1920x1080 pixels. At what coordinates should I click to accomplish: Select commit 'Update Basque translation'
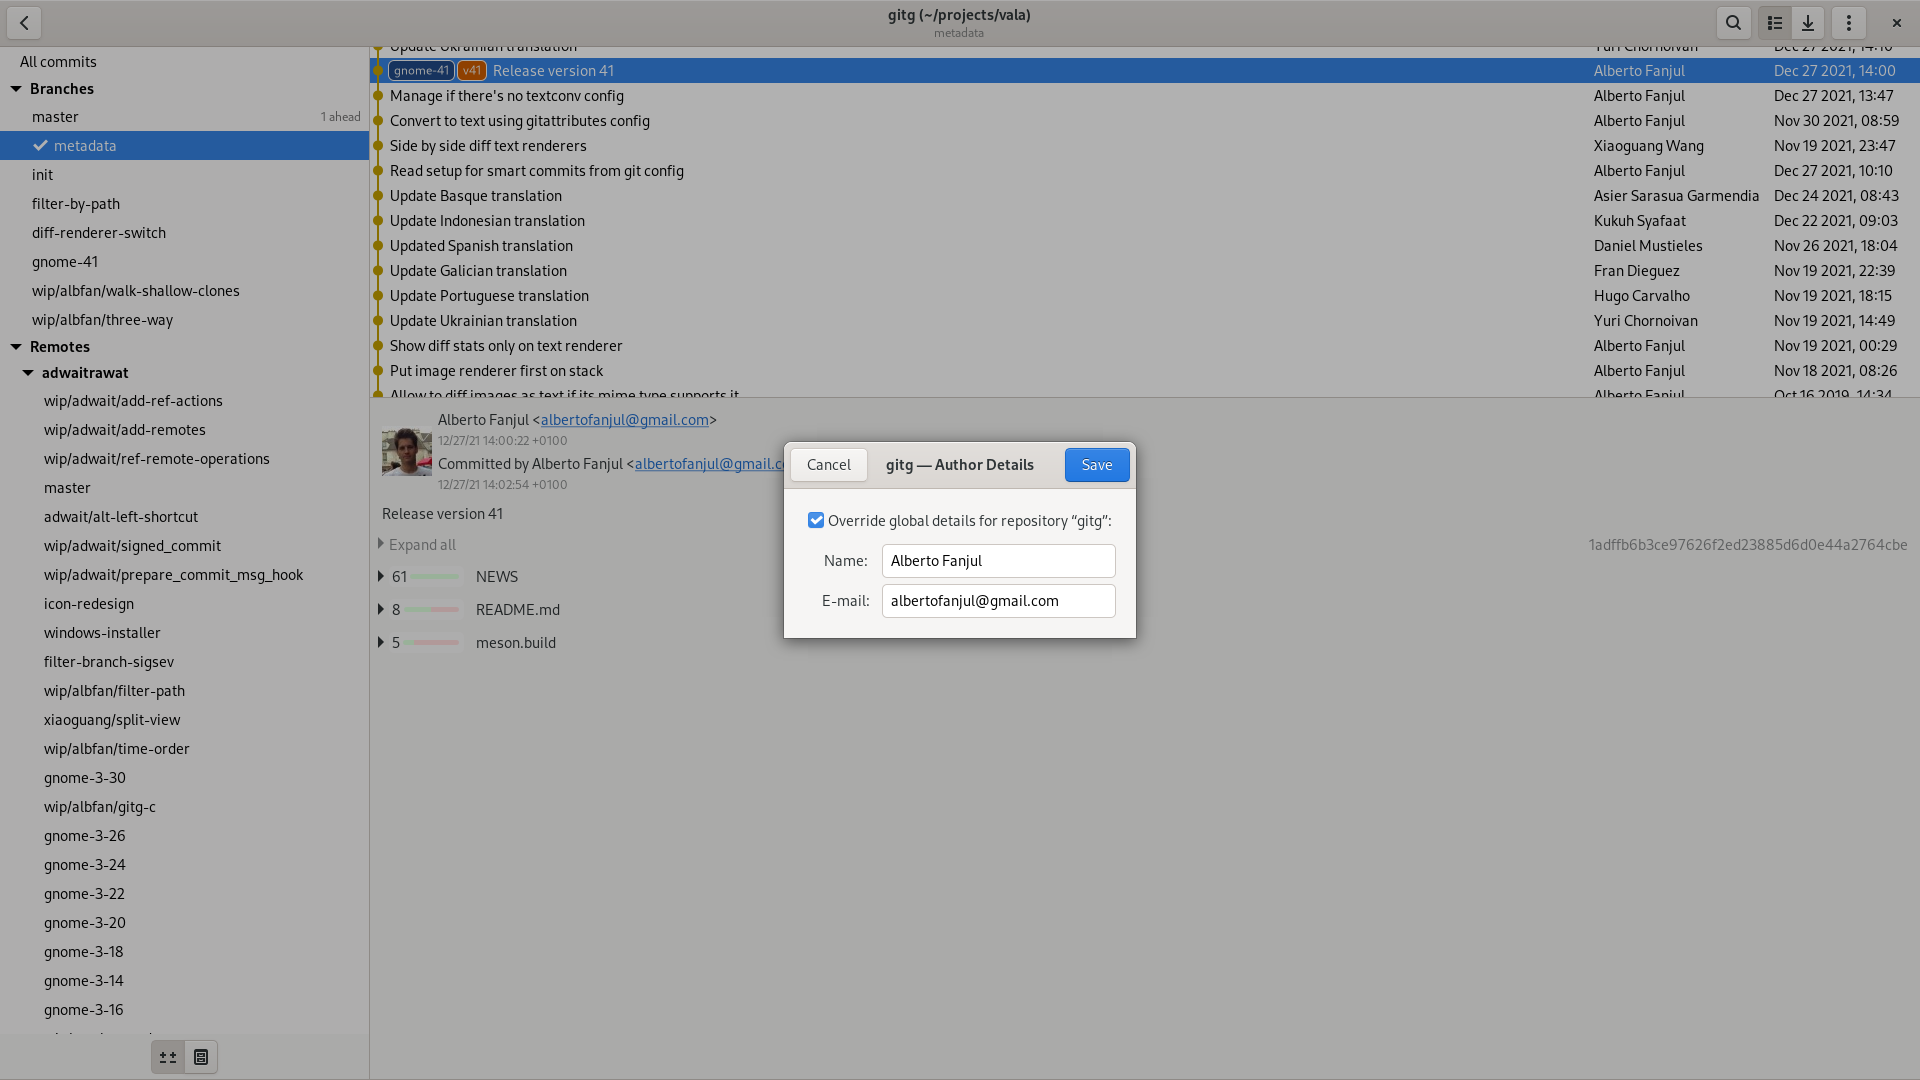coord(1145,196)
